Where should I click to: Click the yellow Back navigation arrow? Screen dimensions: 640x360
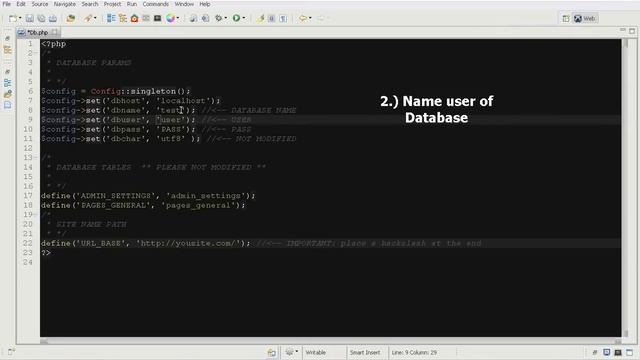[302, 18]
